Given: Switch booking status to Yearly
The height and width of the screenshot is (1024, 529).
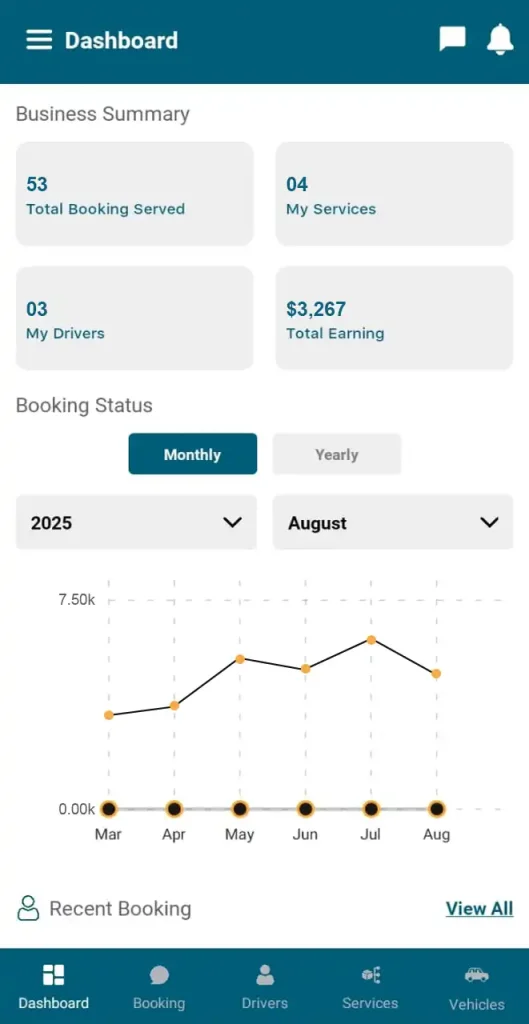Looking at the screenshot, I should point(336,454).
